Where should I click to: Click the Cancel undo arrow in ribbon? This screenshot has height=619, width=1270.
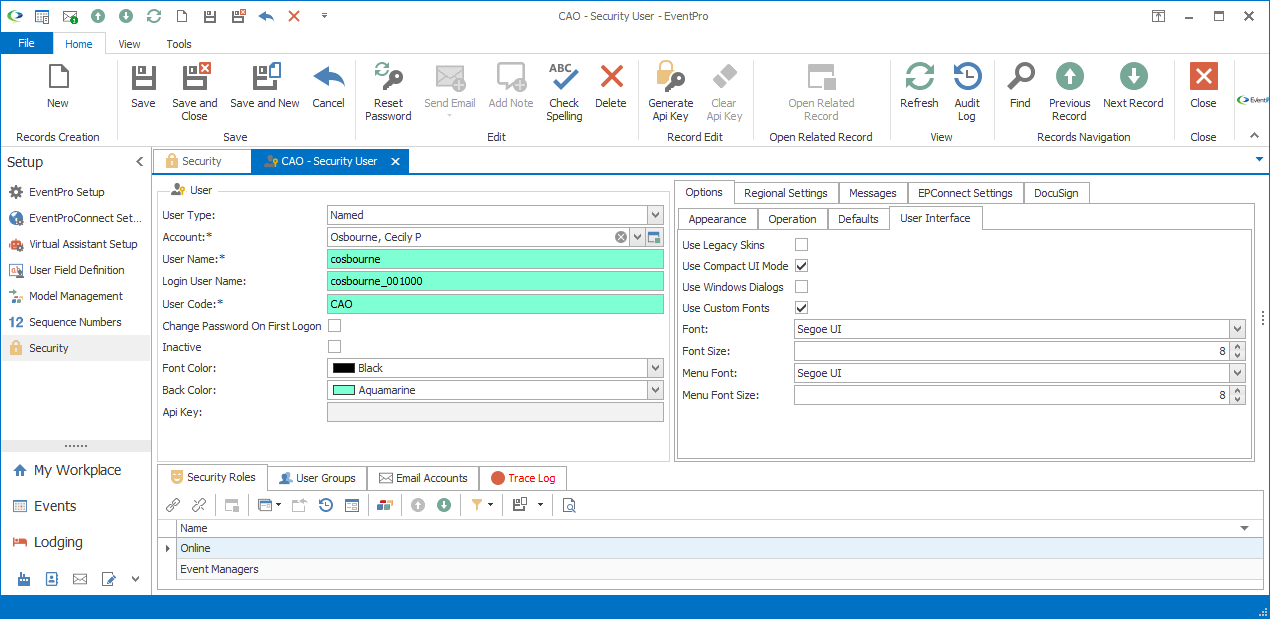tap(328, 78)
